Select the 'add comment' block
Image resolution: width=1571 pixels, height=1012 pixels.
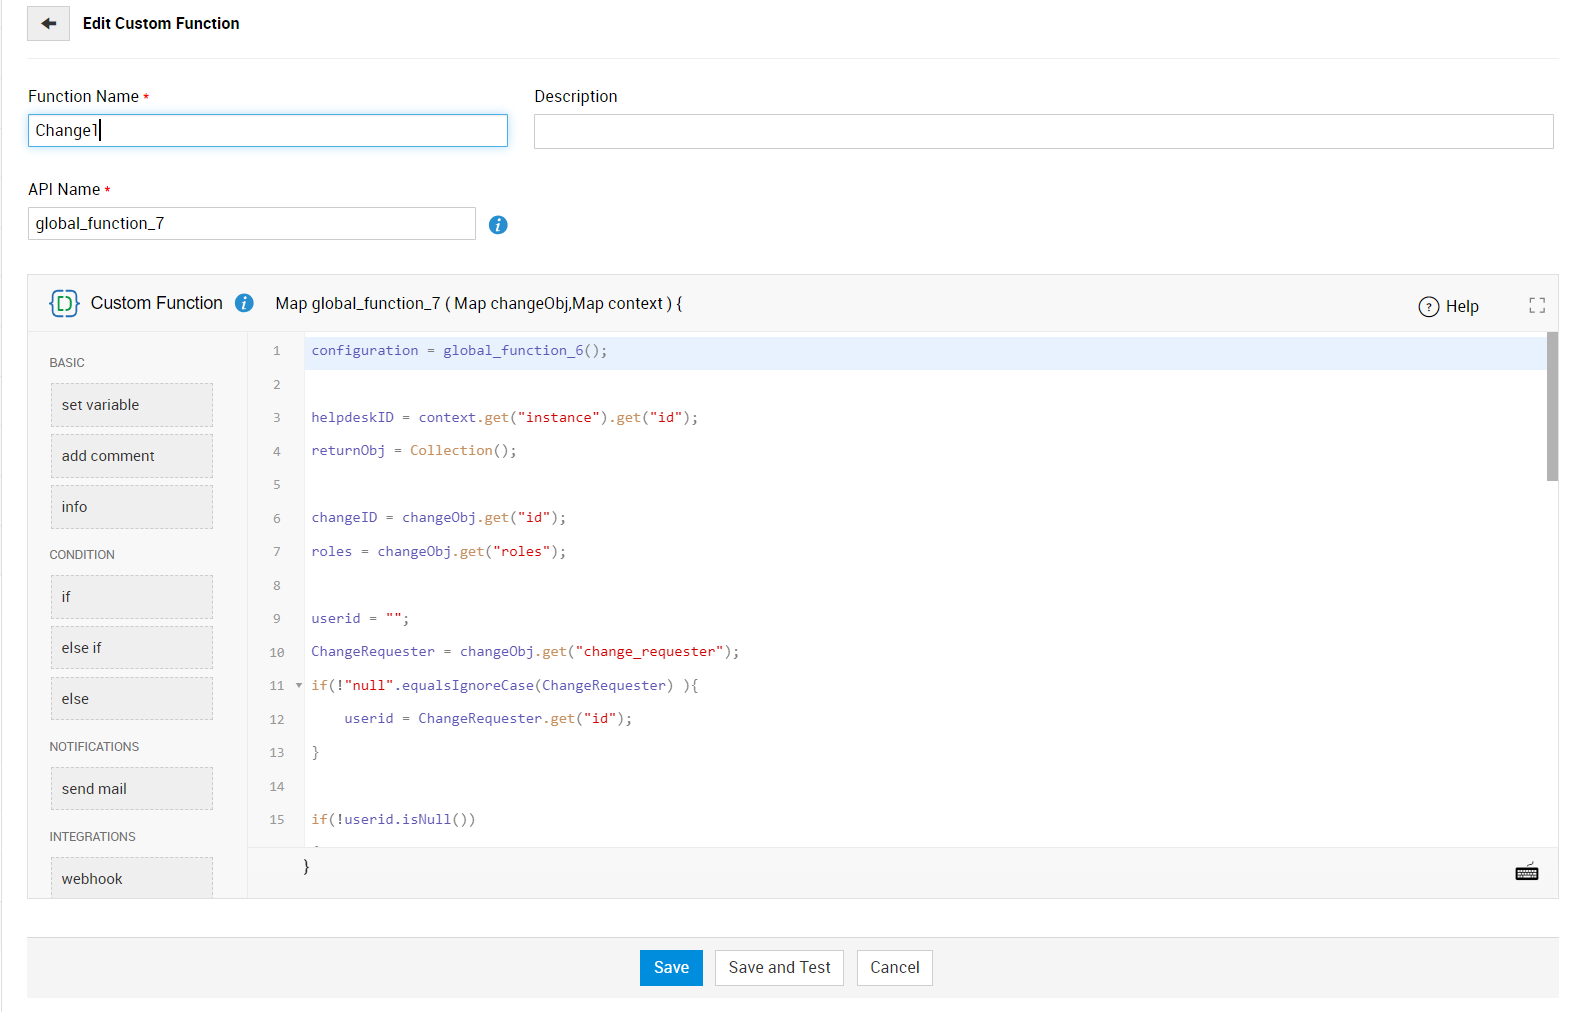131,456
